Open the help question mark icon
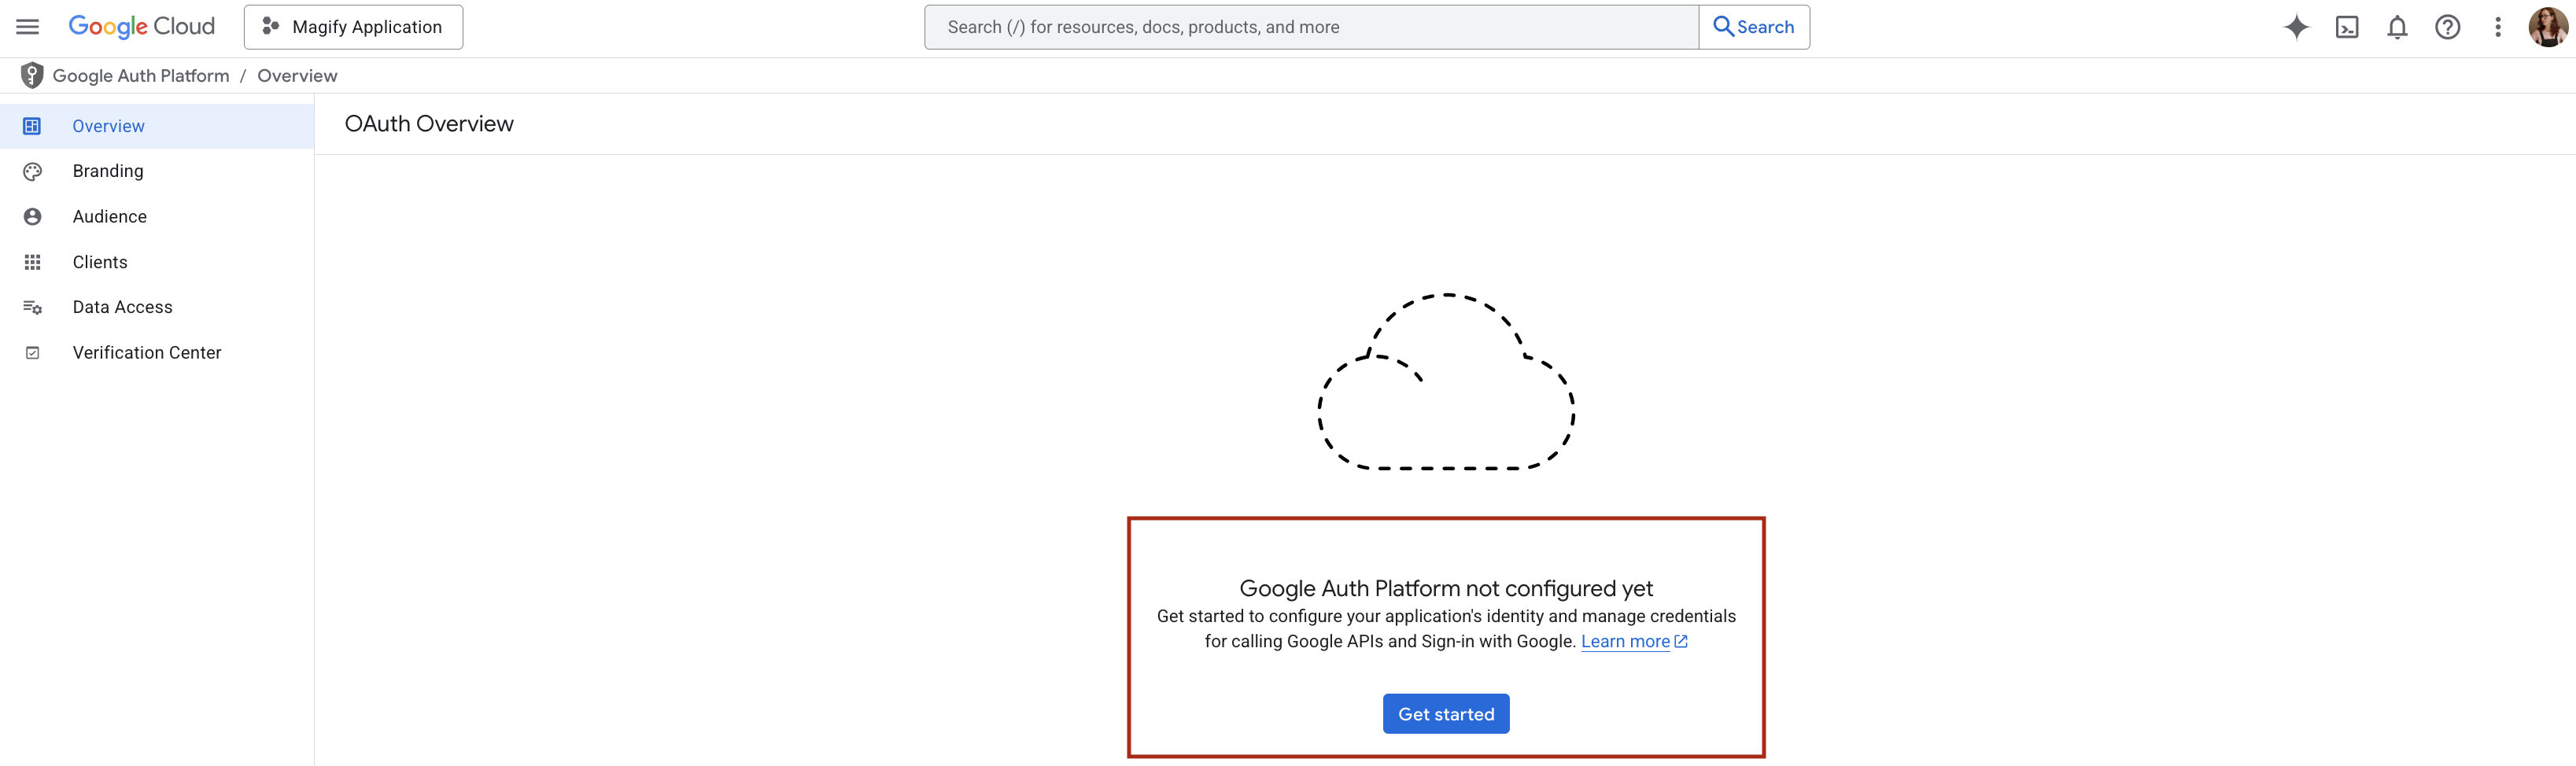Image resolution: width=2576 pixels, height=766 pixels. (x=2447, y=27)
